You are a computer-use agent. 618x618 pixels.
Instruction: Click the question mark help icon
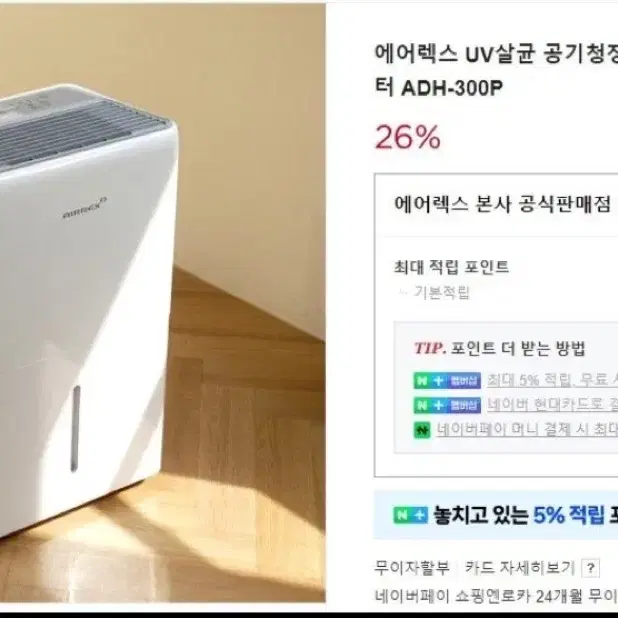pyautogui.click(x=590, y=568)
